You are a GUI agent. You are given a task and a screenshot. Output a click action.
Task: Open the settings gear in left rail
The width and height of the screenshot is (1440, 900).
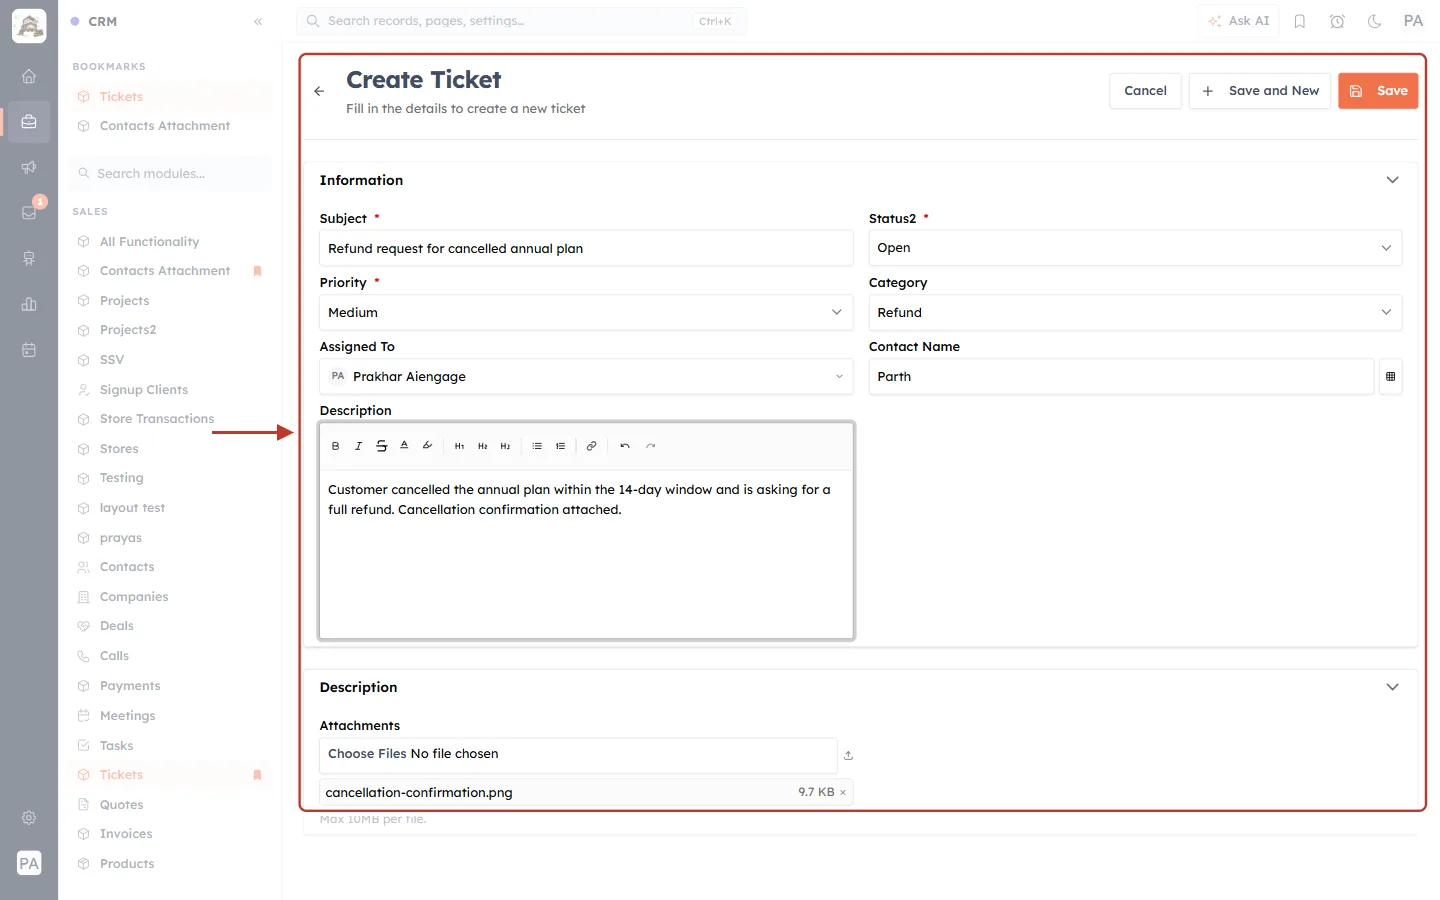29,818
